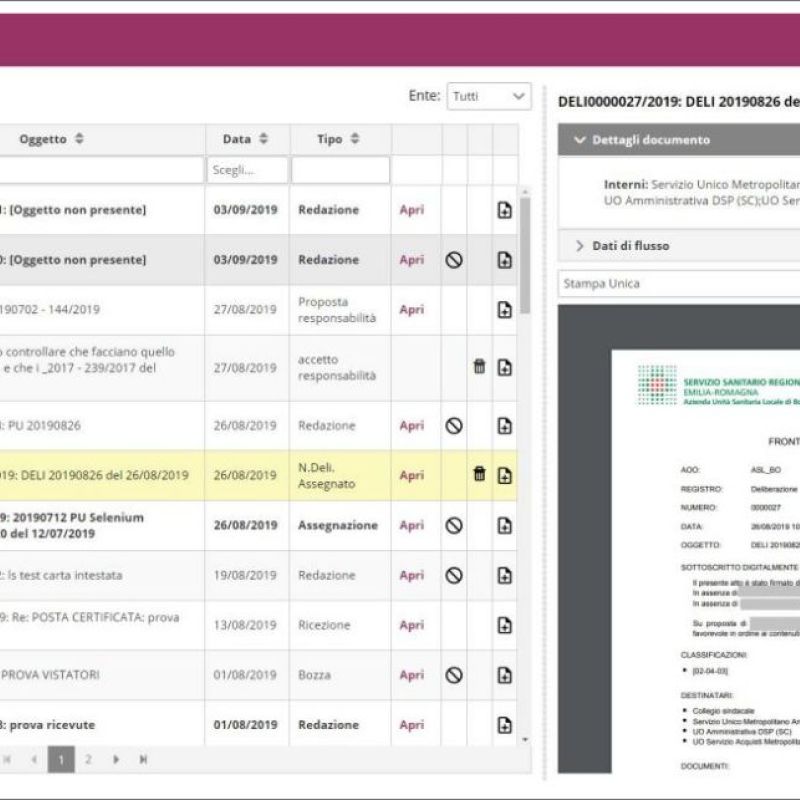The width and height of the screenshot is (800, 800).
Task: Go to page 2 of the table
Action: point(88,759)
